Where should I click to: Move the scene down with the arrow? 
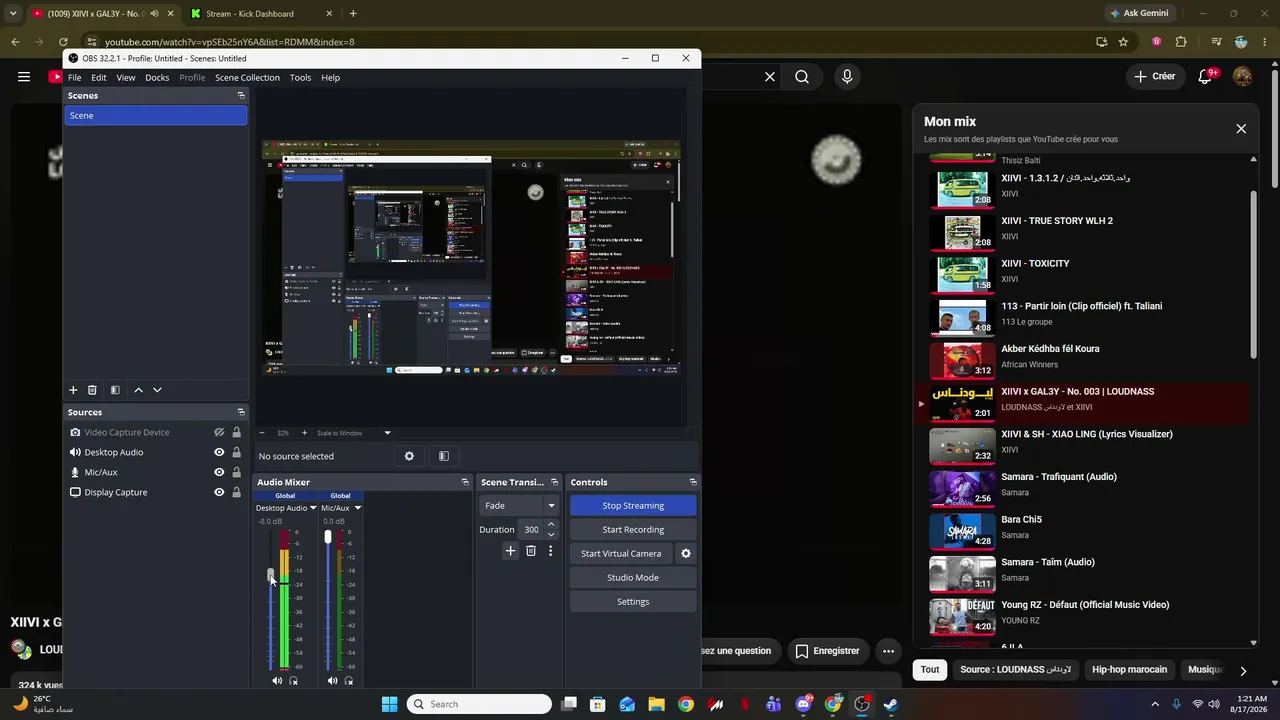157,390
